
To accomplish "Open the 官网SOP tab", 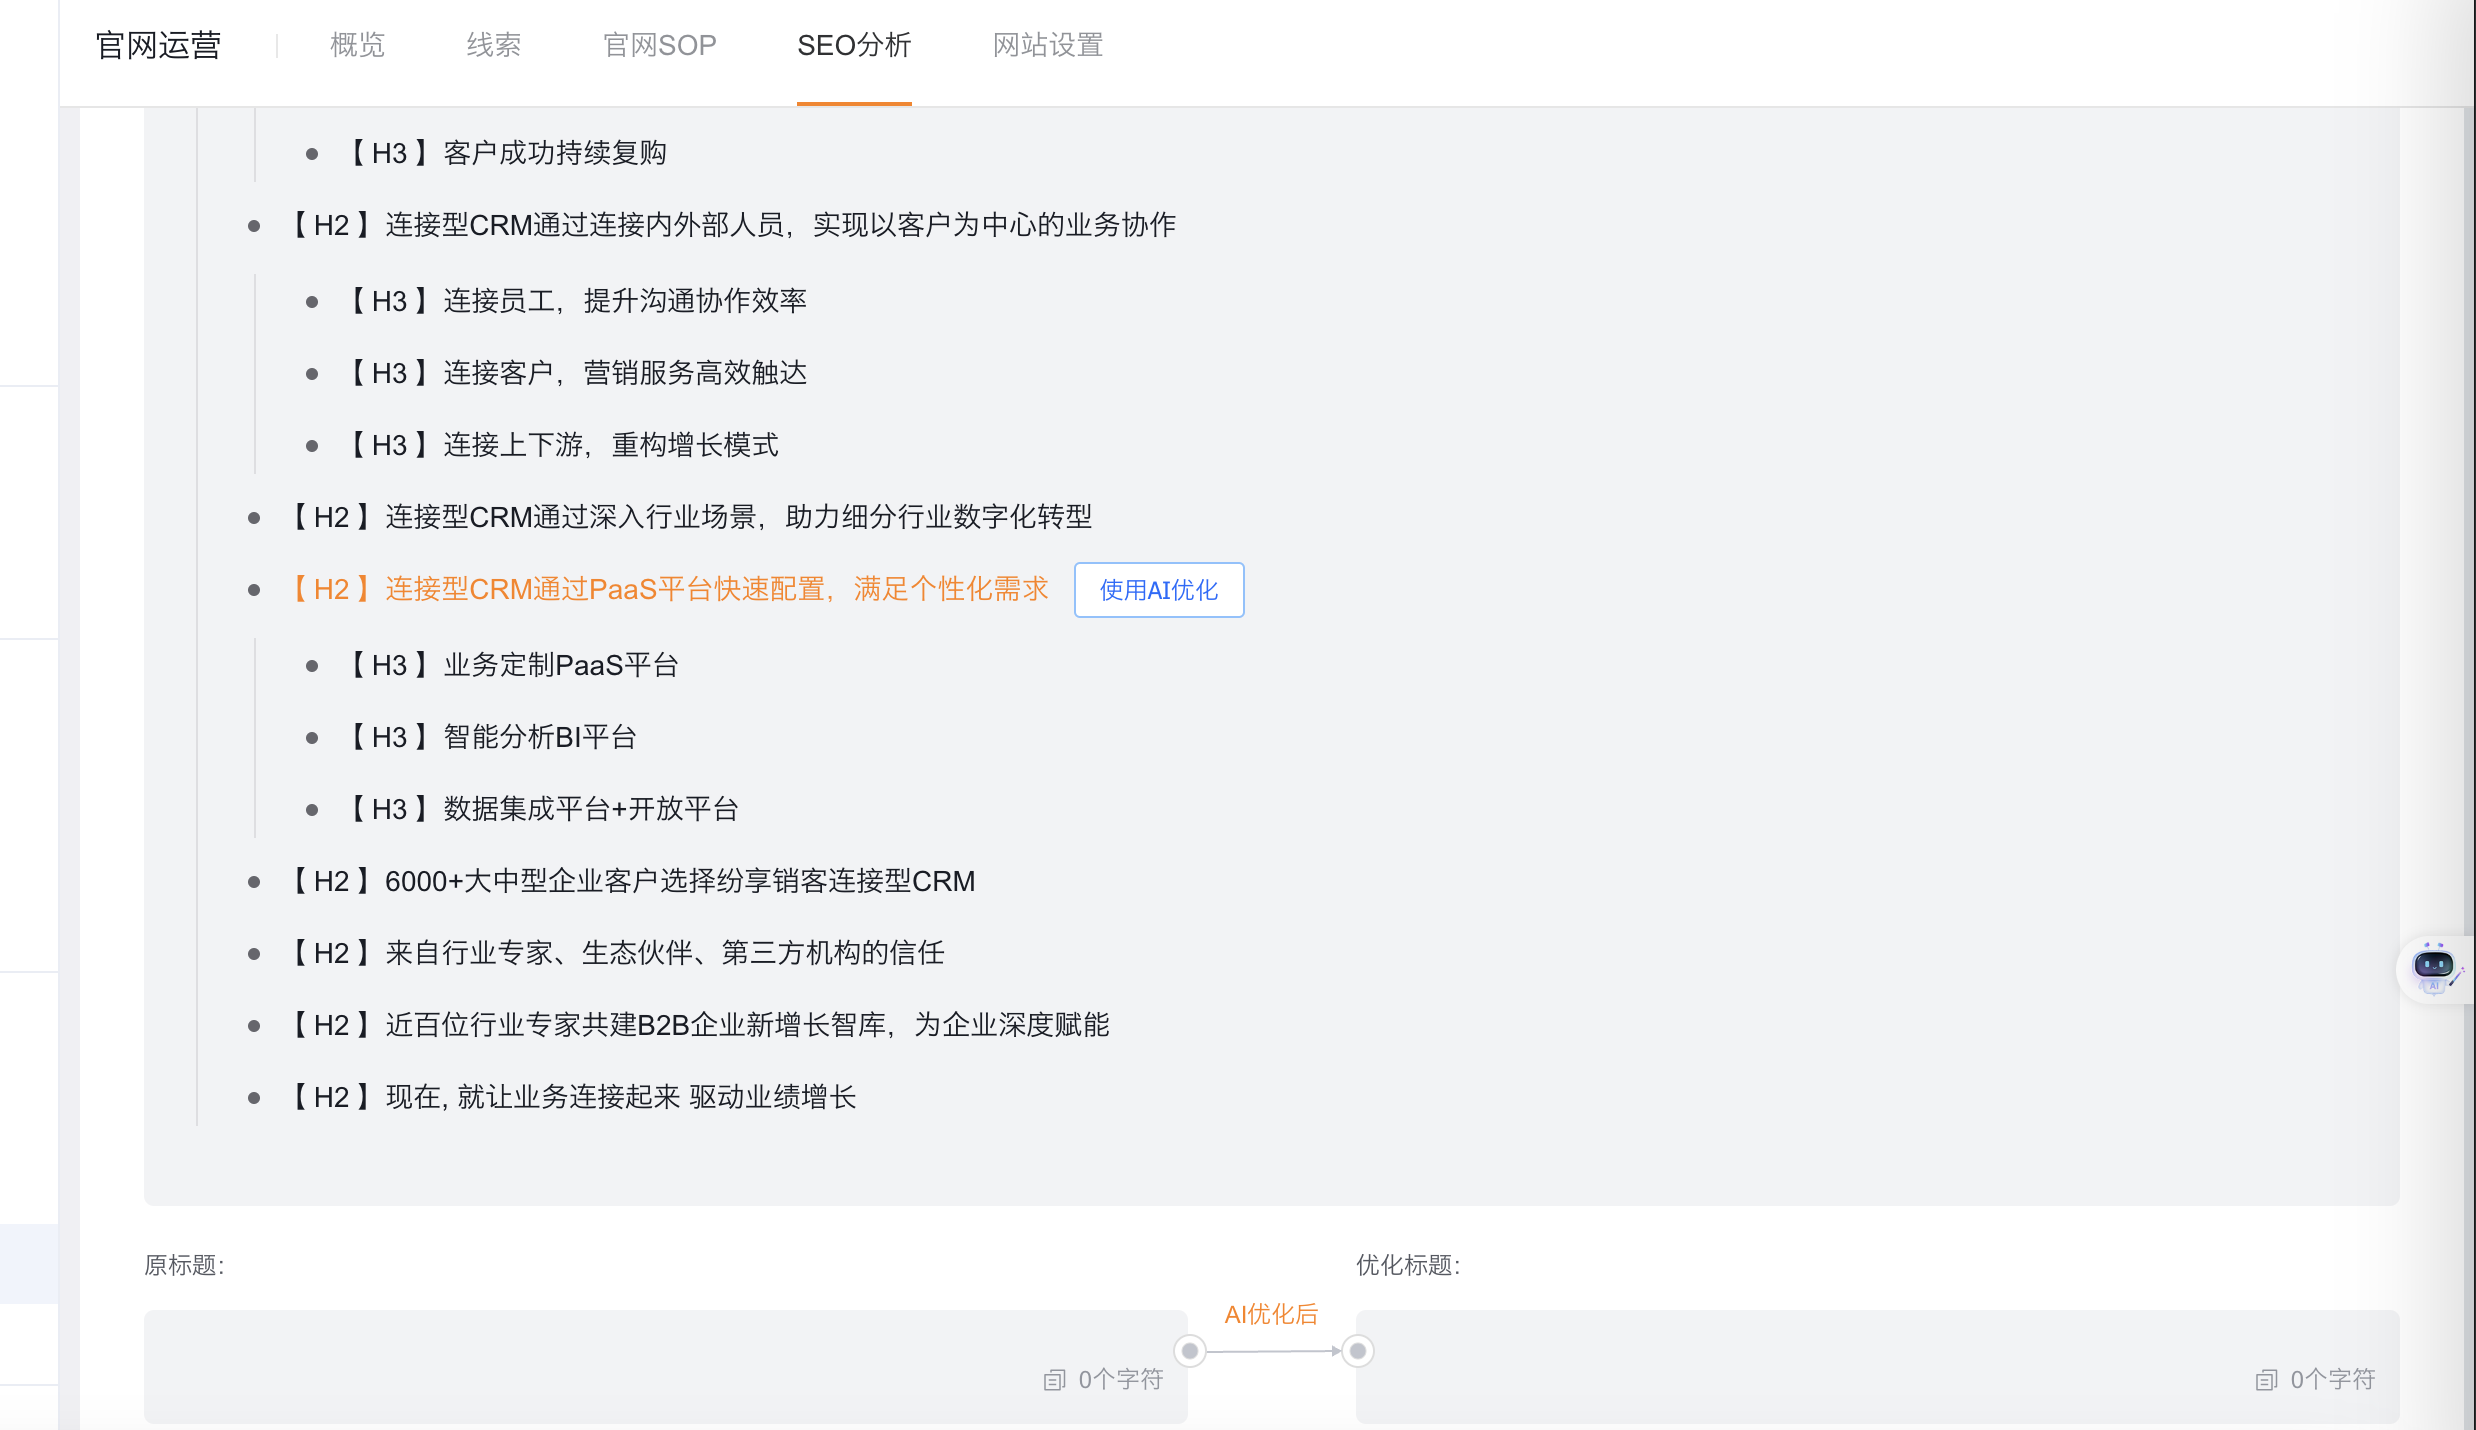I will (660, 45).
